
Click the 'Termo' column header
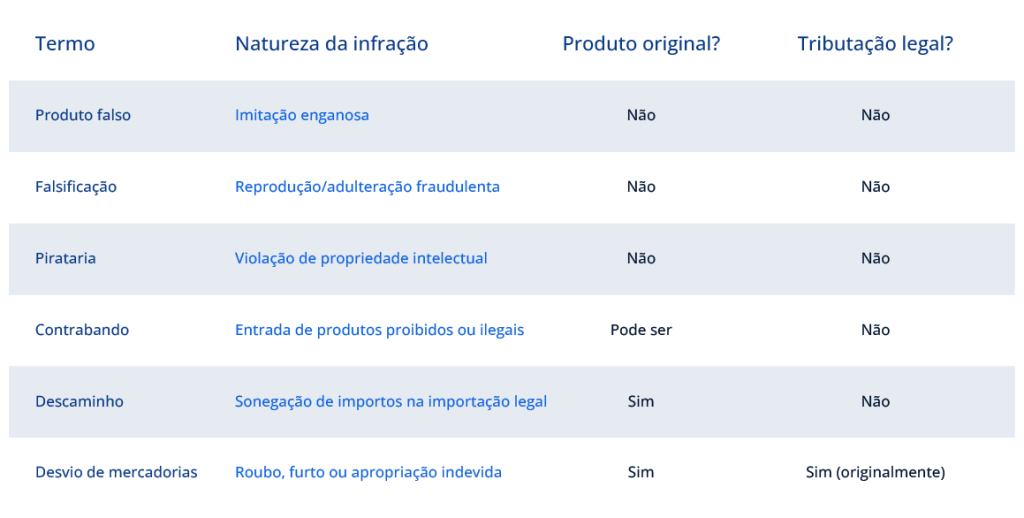(x=65, y=44)
